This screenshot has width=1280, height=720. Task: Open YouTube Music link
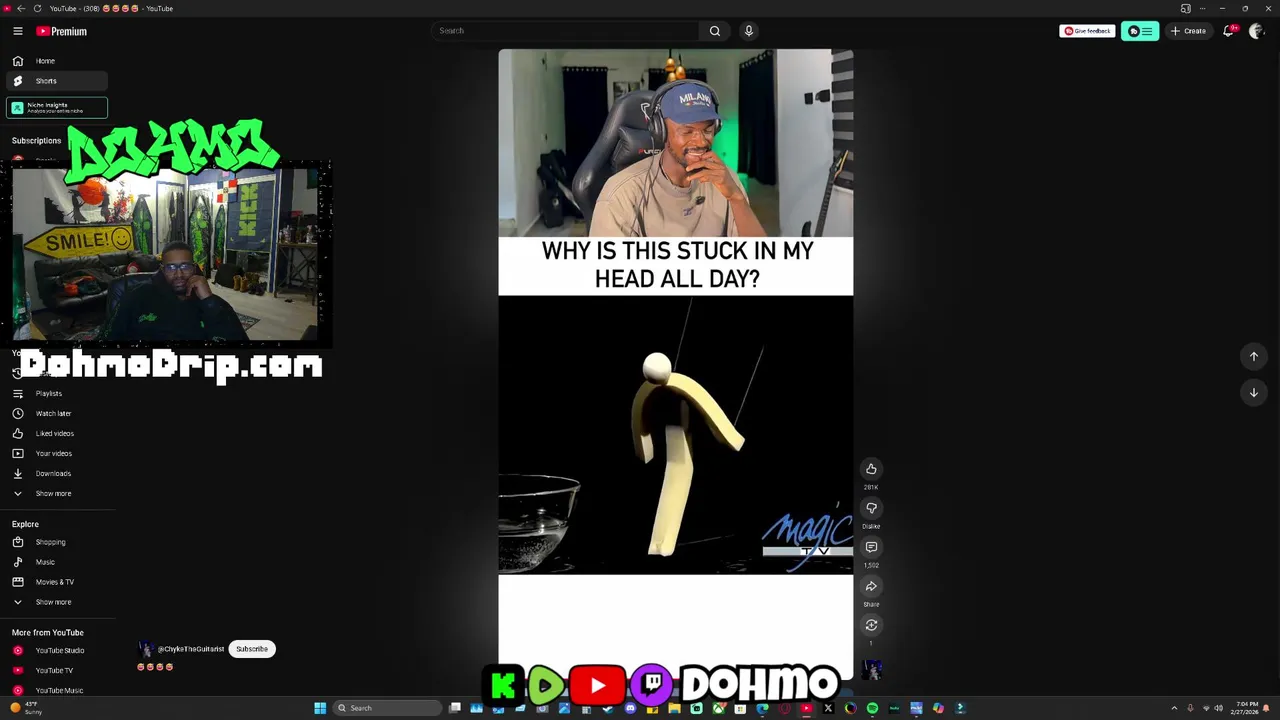[x=57, y=690]
